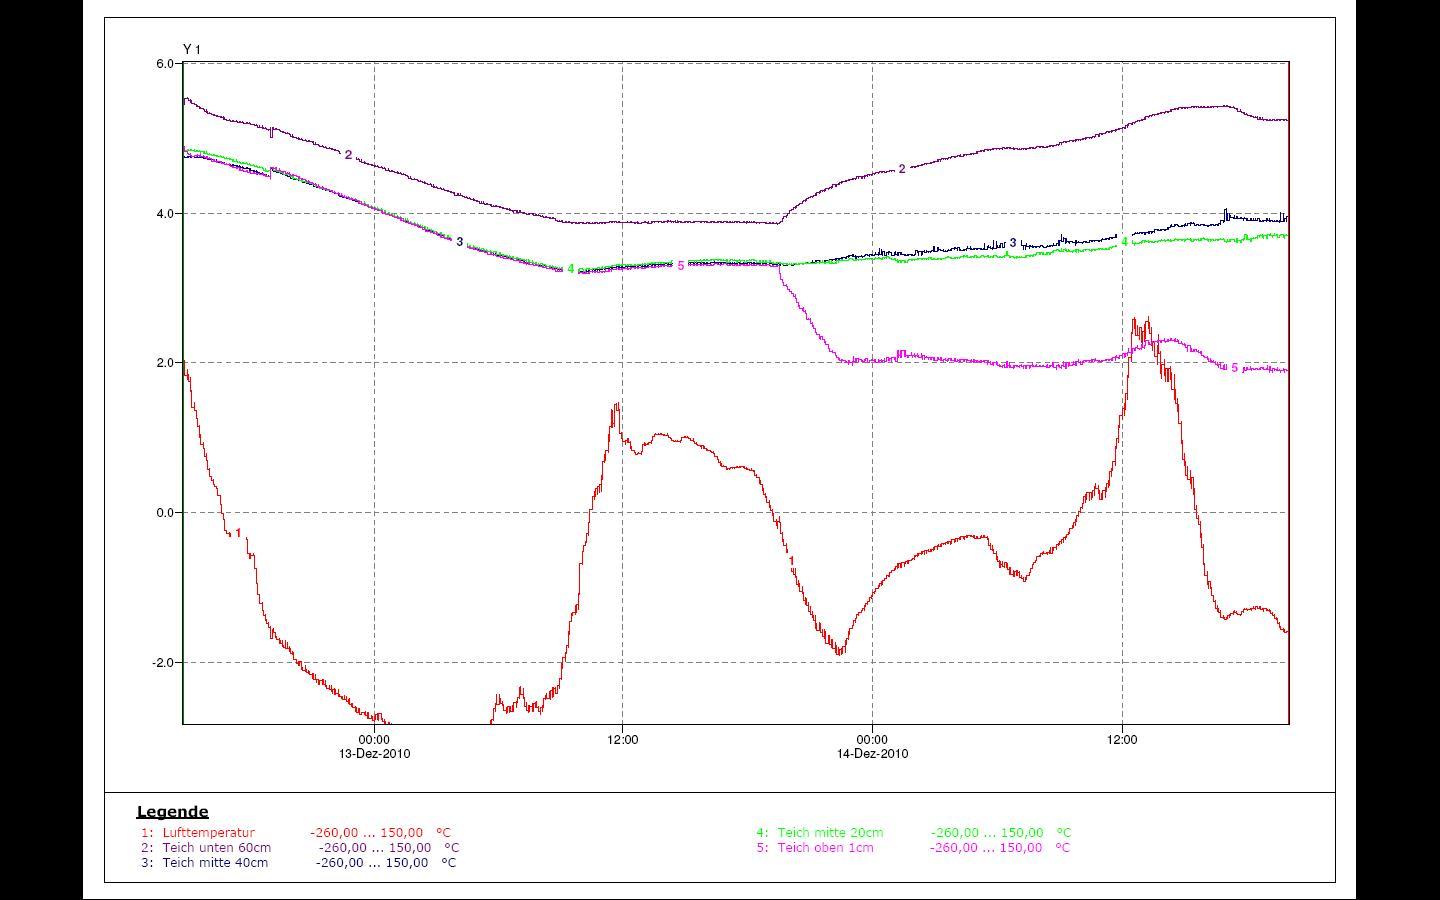The image size is (1440, 900).
Task: Select the Teich unten 60cm legend entry
Action: 216,847
